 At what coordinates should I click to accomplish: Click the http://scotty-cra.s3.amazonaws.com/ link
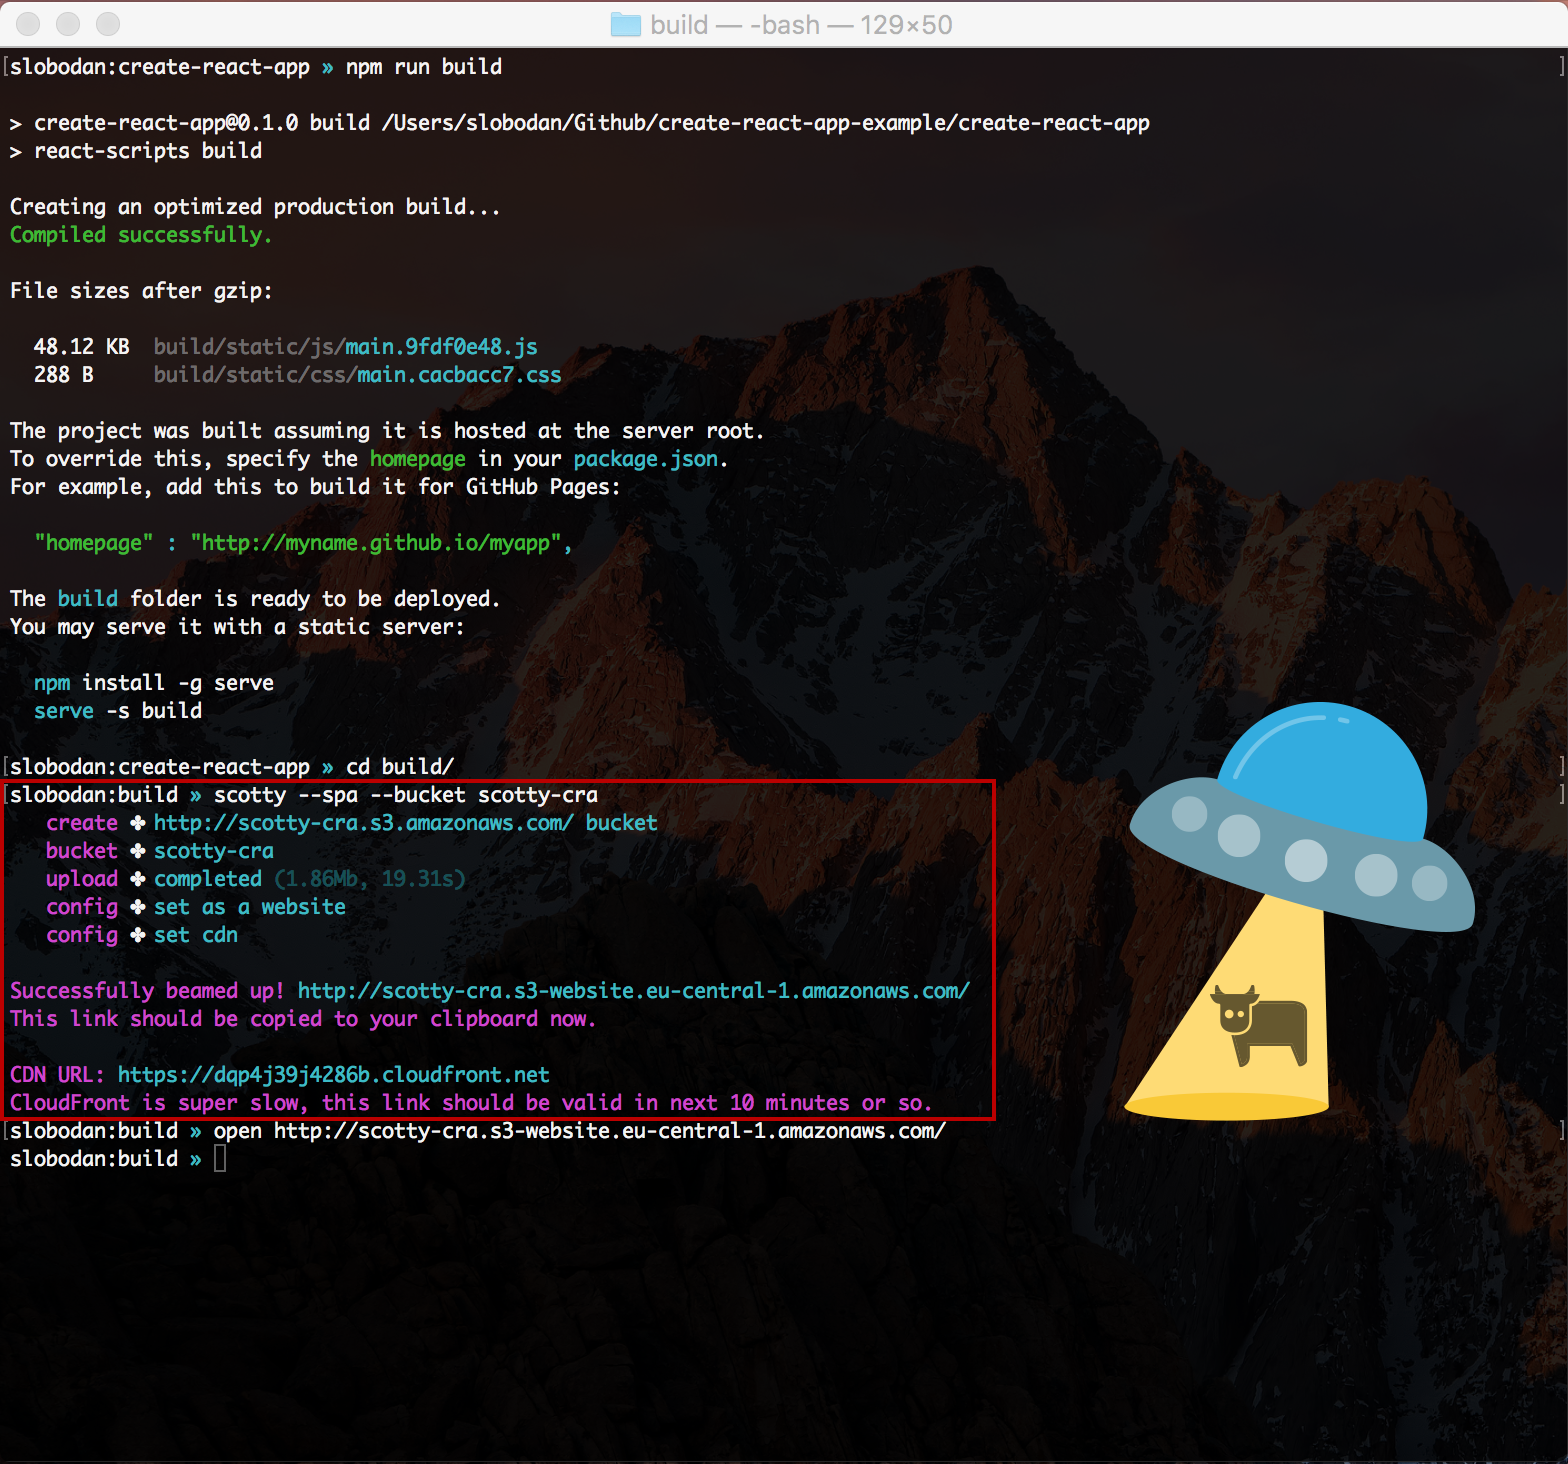[364, 823]
